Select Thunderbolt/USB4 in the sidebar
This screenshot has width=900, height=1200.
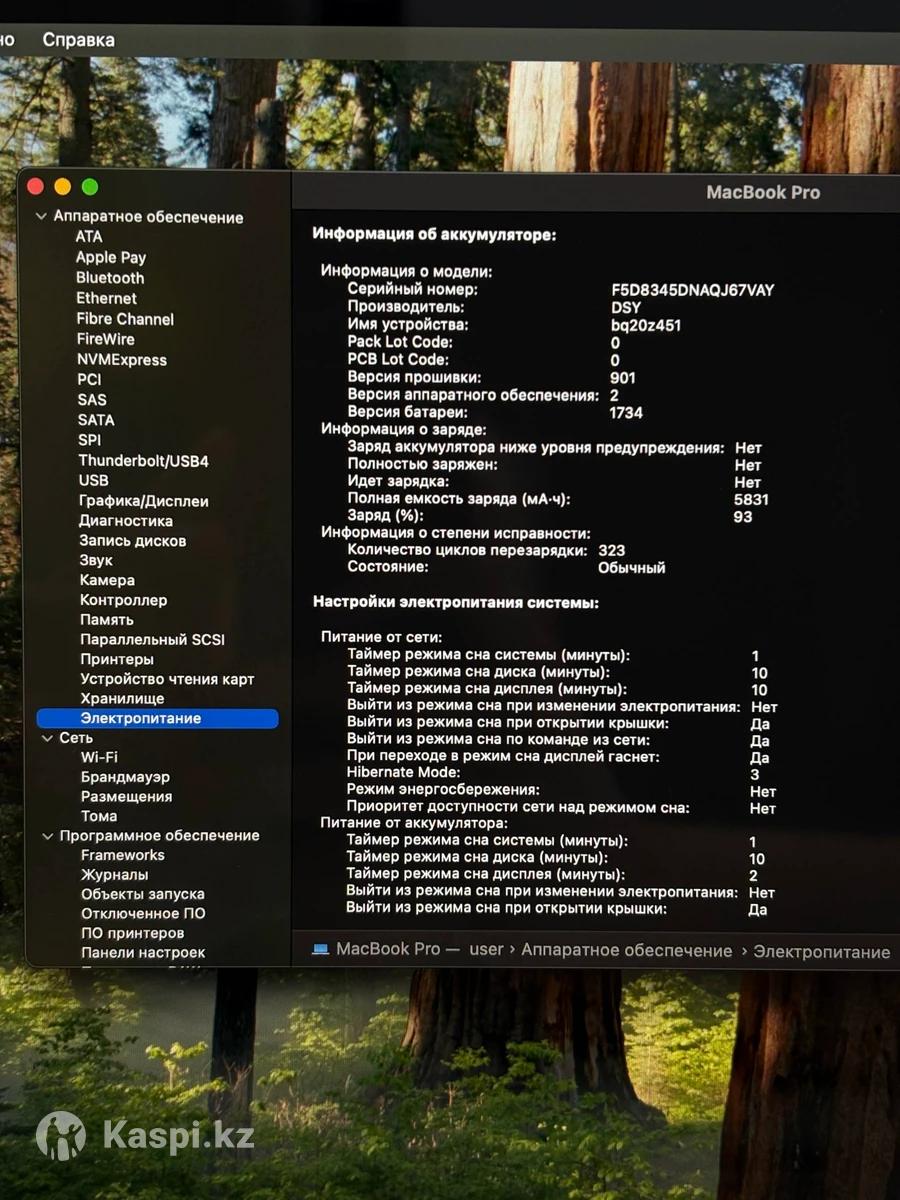(143, 461)
